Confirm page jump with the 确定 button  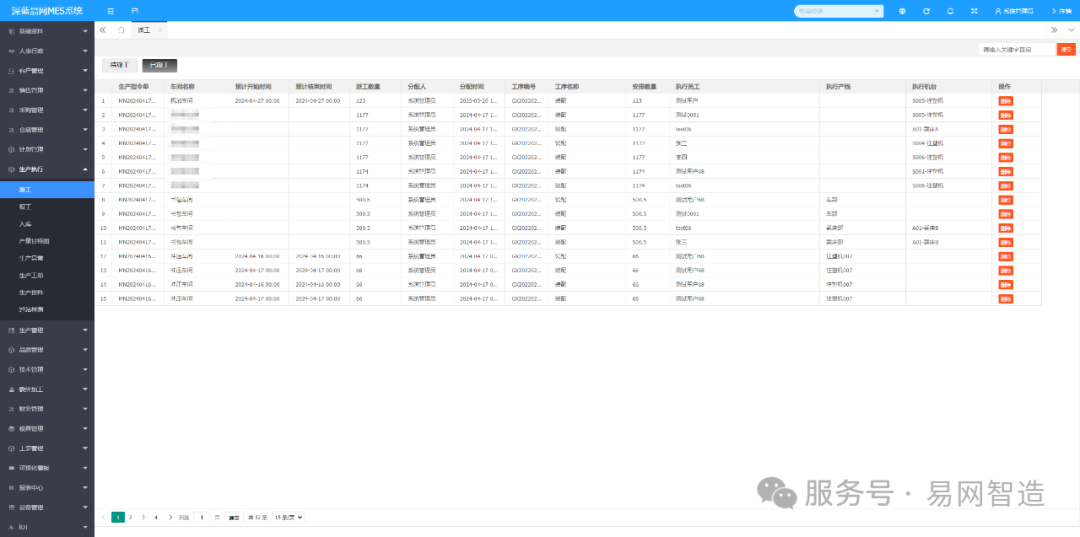click(x=234, y=517)
